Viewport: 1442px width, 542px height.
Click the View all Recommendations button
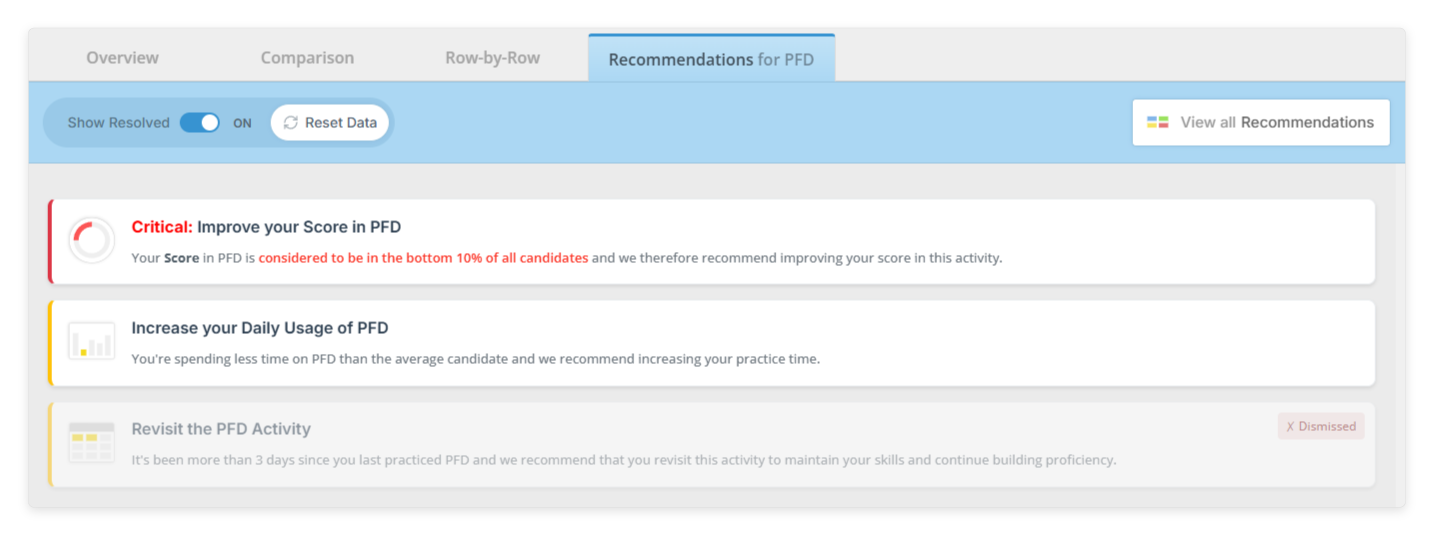(x=1261, y=122)
